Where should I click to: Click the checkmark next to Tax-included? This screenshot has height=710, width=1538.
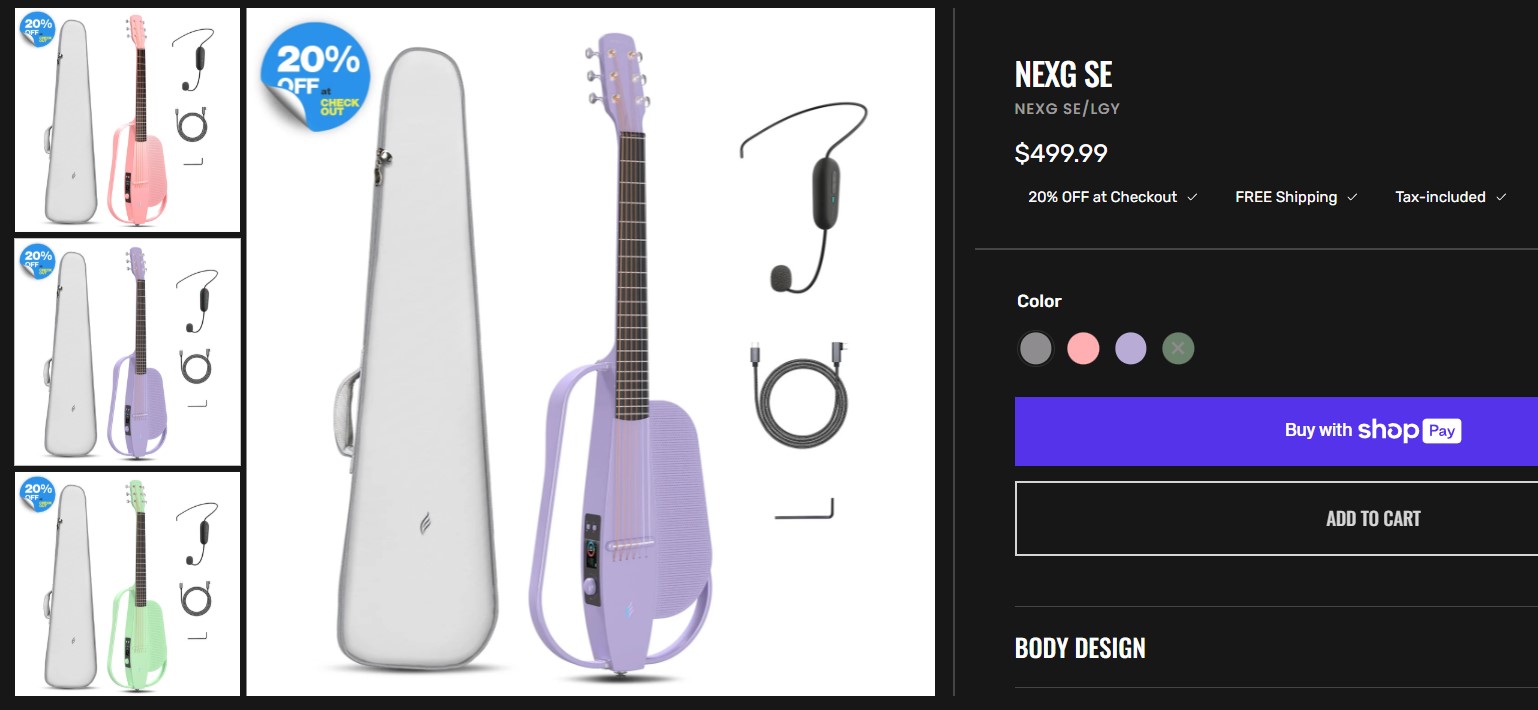click(1501, 197)
